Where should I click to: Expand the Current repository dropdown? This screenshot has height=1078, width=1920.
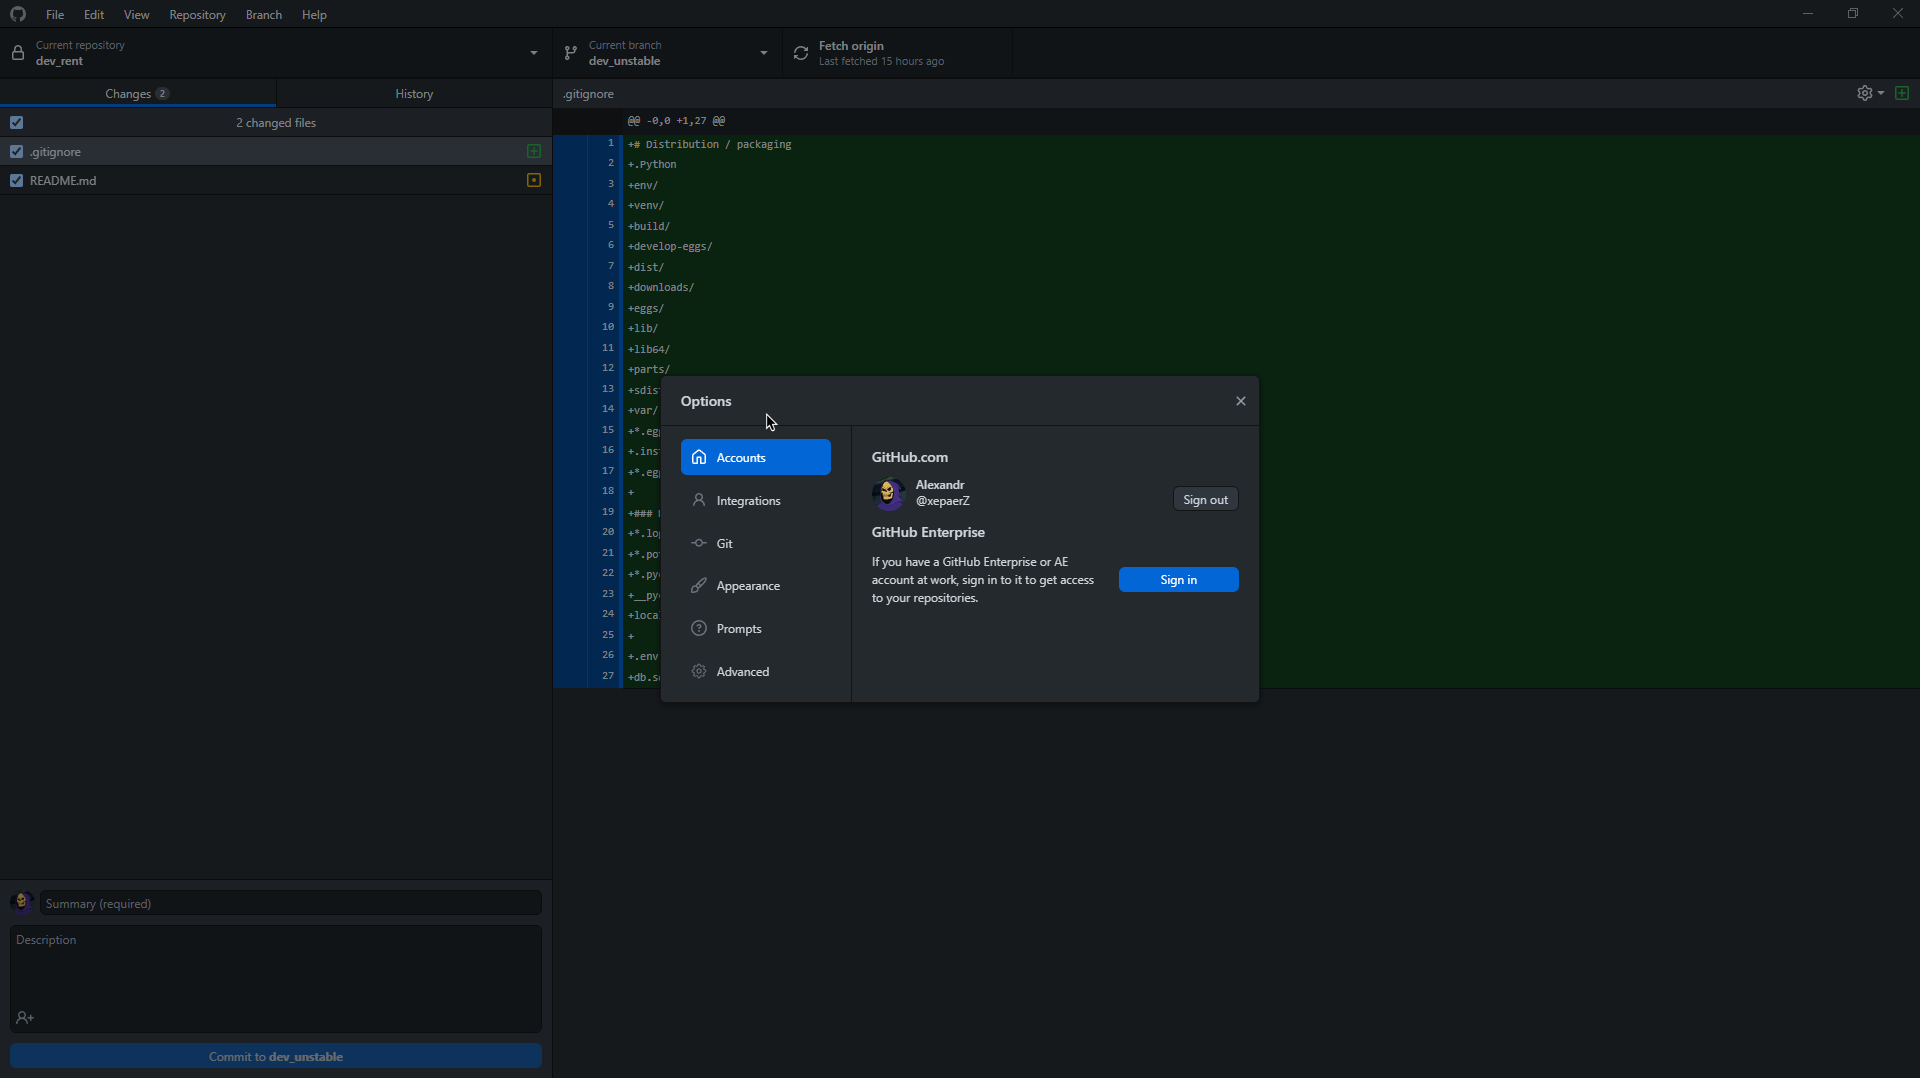(x=276, y=53)
